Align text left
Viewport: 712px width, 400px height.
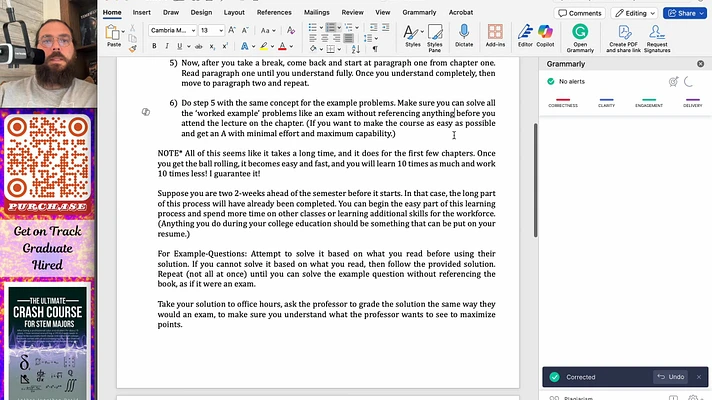[313, 39]
